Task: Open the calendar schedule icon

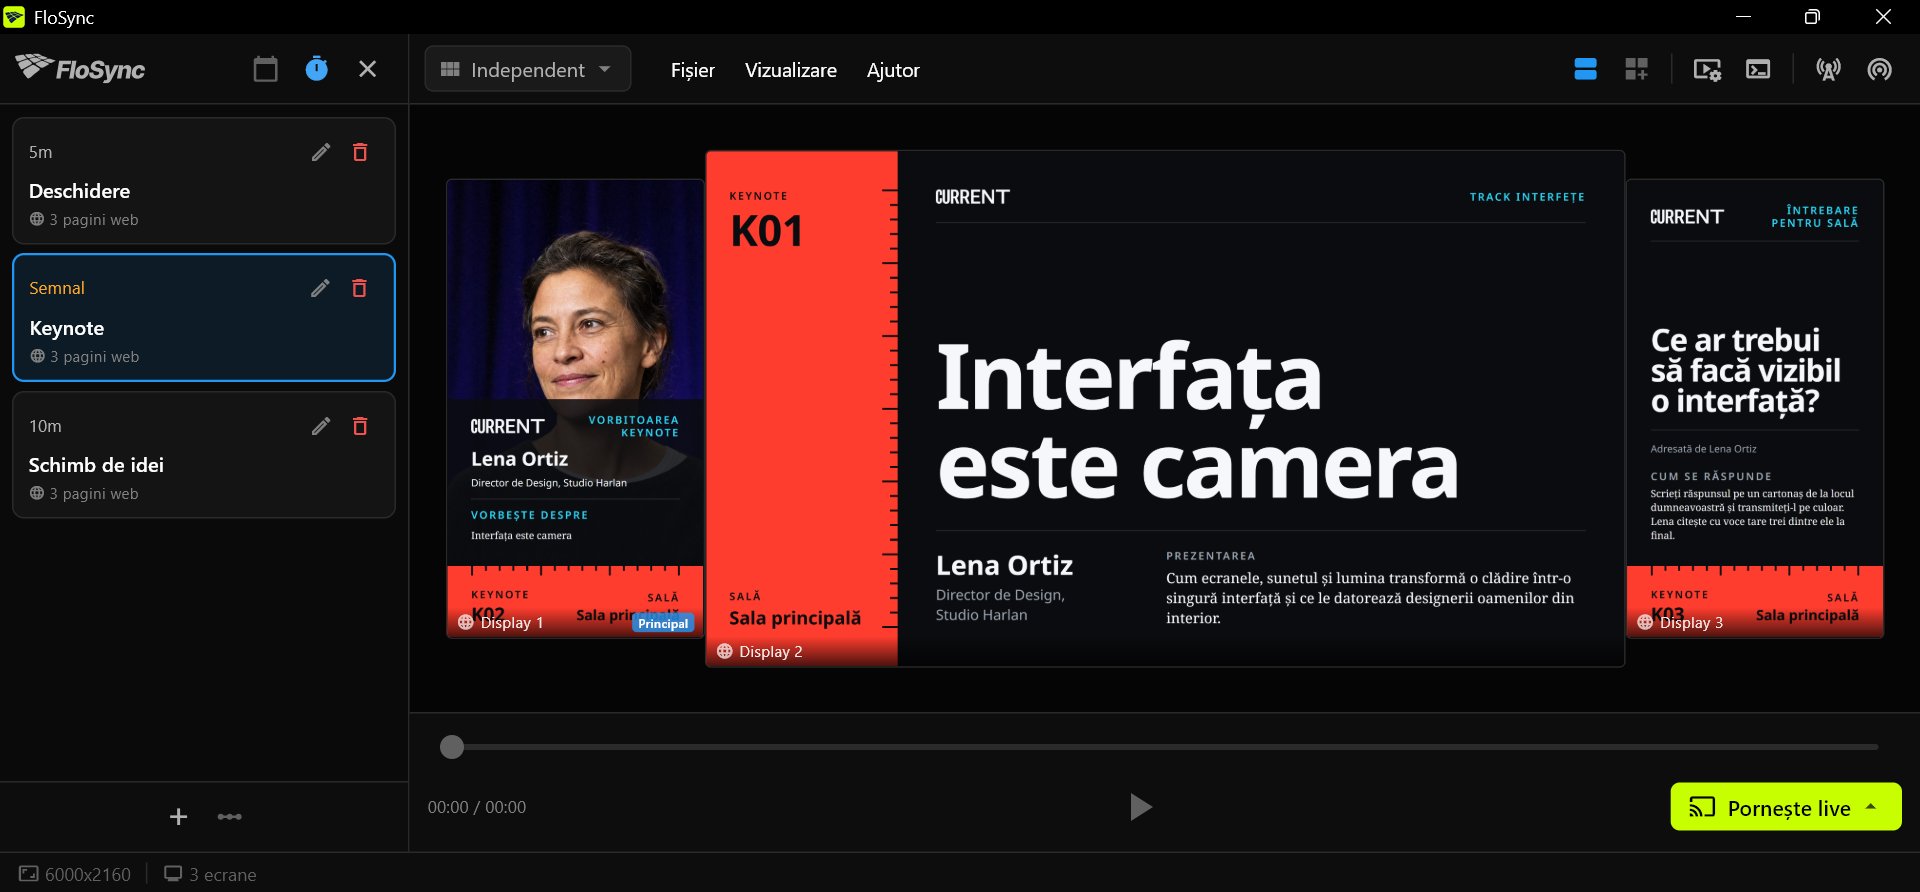Action: pos(265,69)
